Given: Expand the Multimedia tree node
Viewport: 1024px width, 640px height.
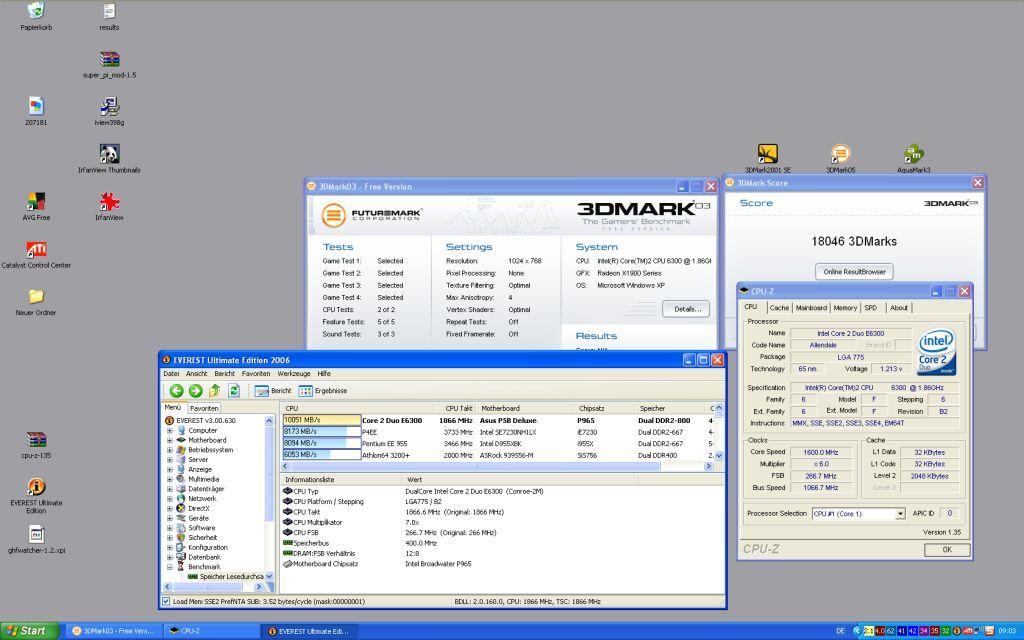Looking at the screenshot, I should [x=170, y=479].
